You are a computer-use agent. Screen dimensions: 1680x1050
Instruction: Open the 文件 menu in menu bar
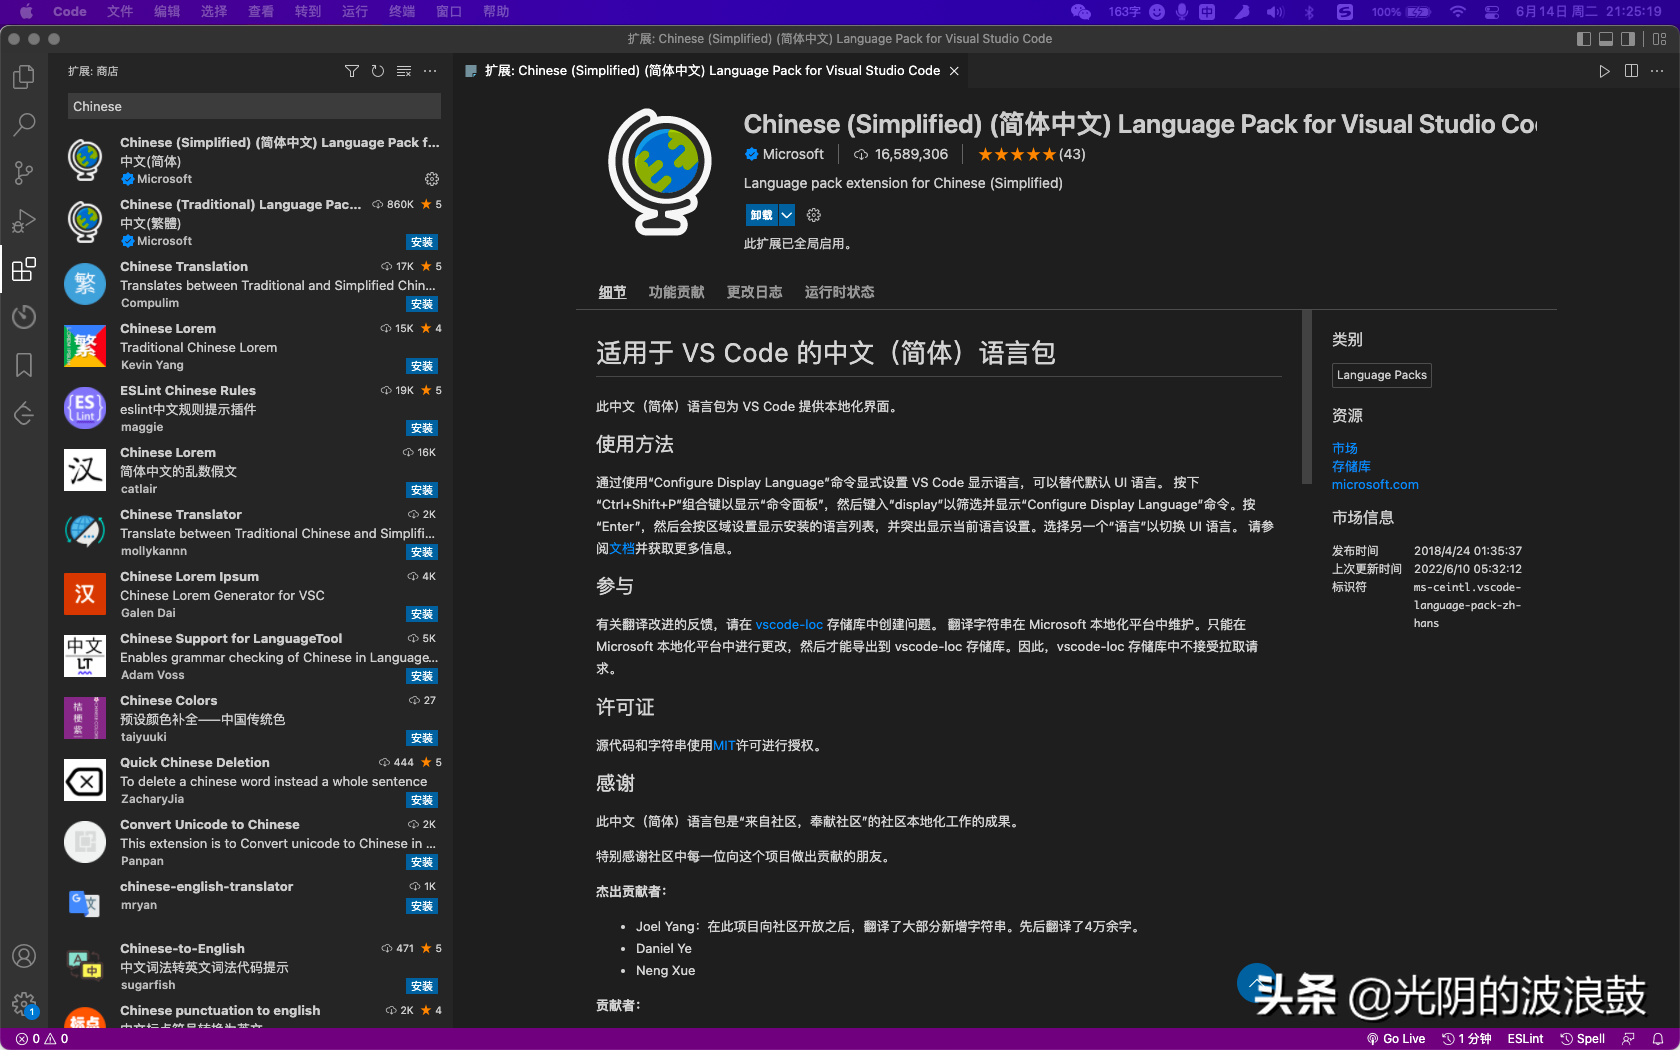120,12
